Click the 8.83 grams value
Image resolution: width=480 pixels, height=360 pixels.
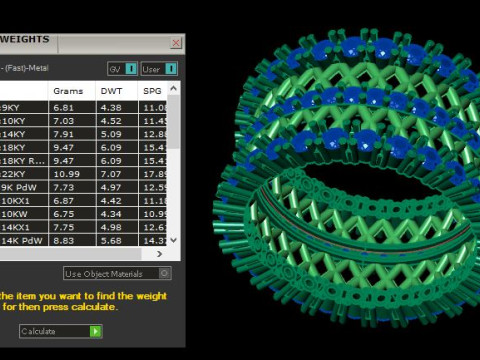click(x=64, y=241)
